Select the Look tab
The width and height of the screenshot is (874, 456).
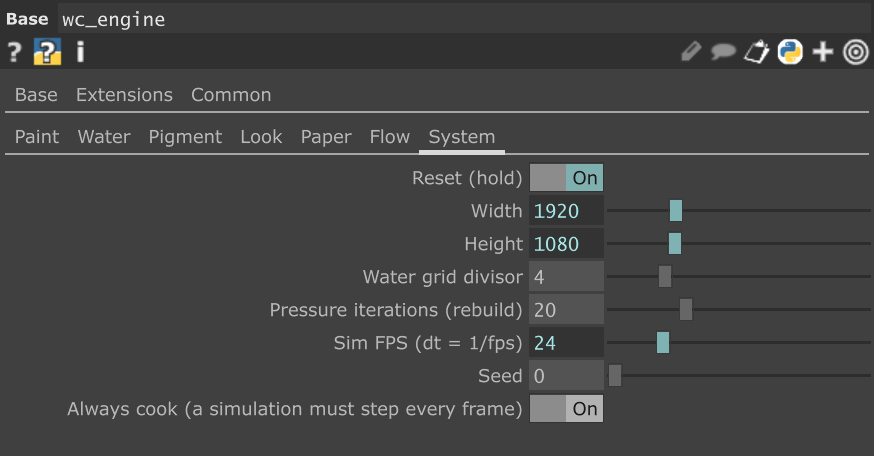[x=261, y=137]
